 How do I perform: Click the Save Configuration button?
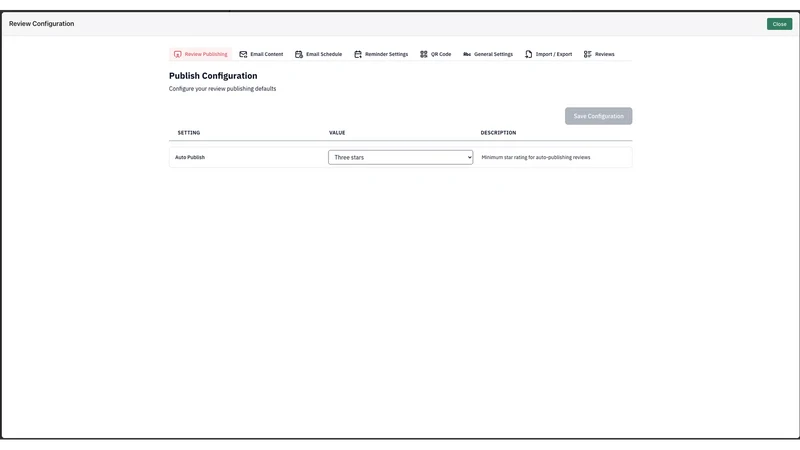(598, 116)
